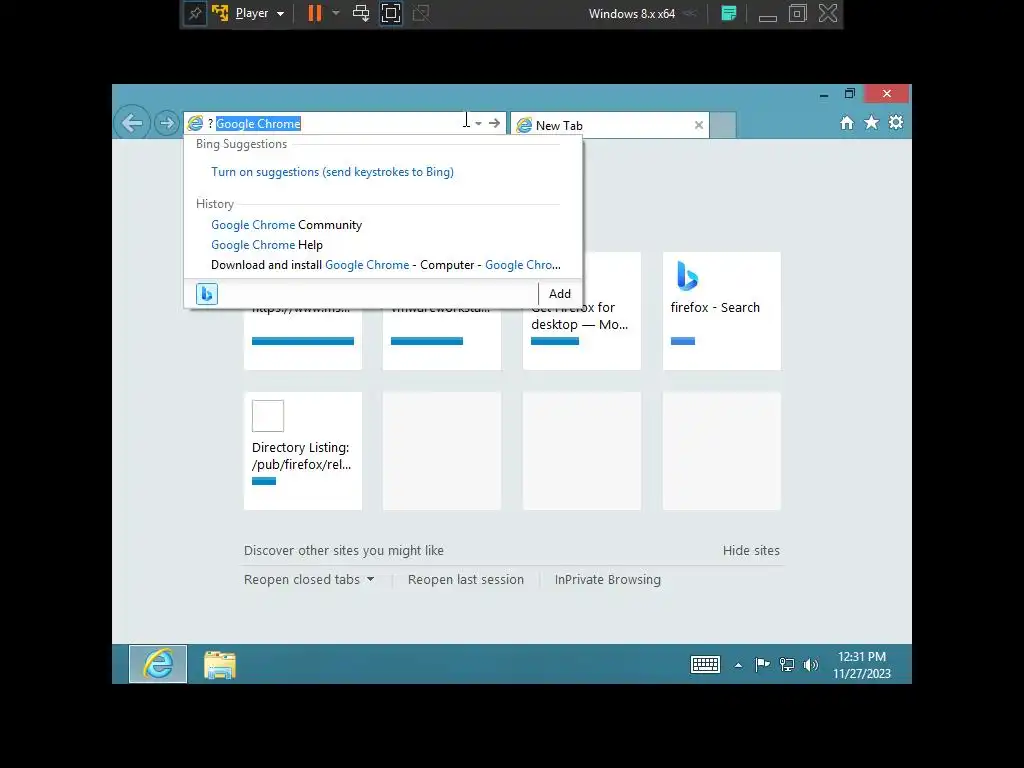Open Favorites star icon
The height and width of the screenshot is (768, 1024).
(871, 122)
